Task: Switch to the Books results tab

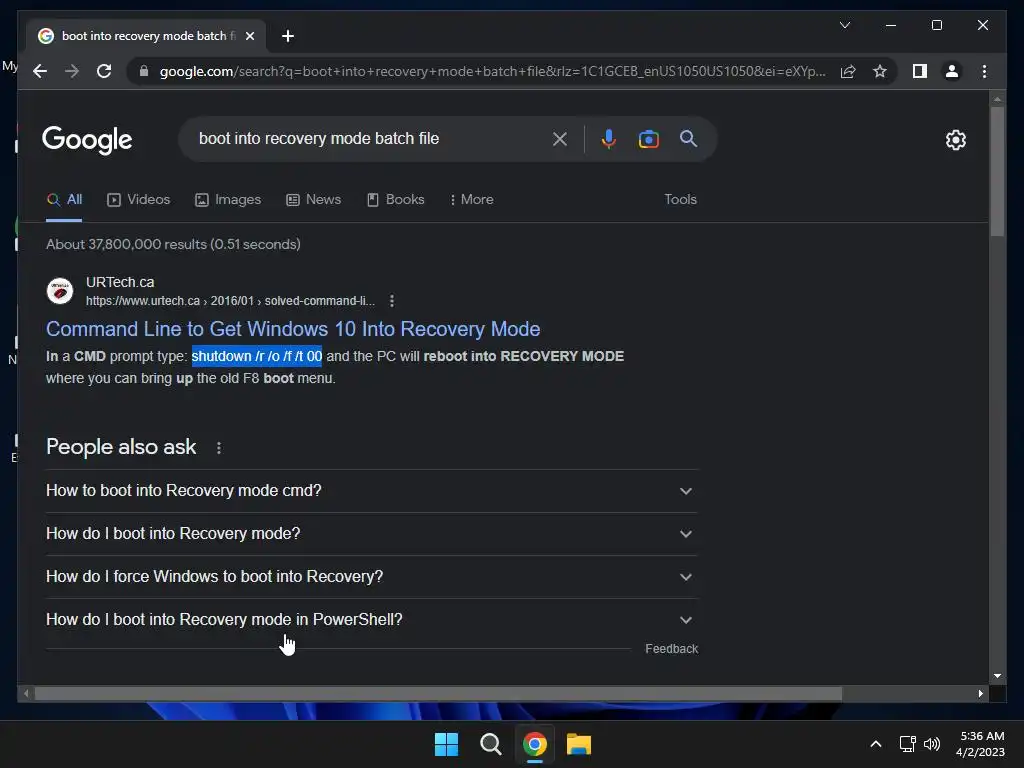Action: [x=396, y=199]
